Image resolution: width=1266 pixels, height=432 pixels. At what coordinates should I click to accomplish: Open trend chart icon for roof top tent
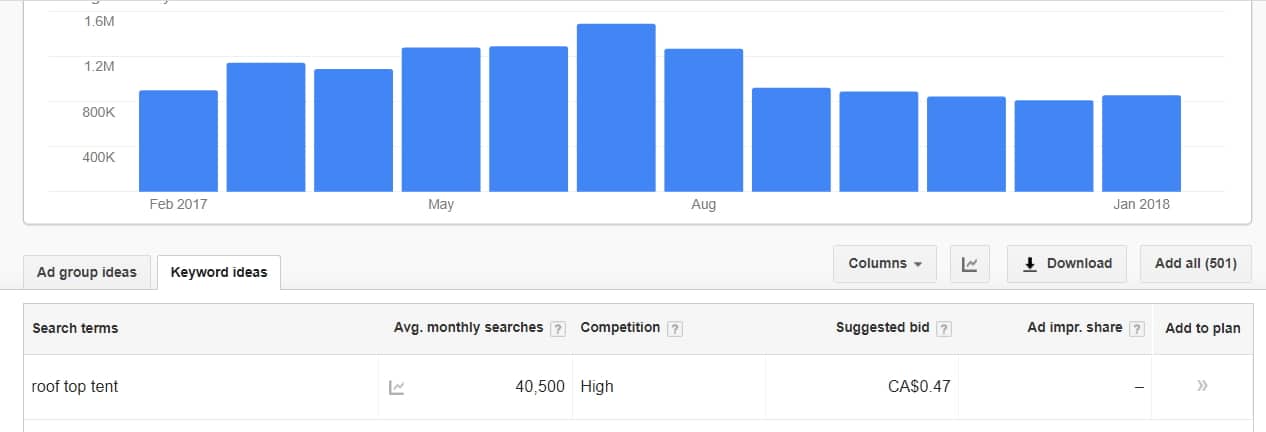[397, 387]
